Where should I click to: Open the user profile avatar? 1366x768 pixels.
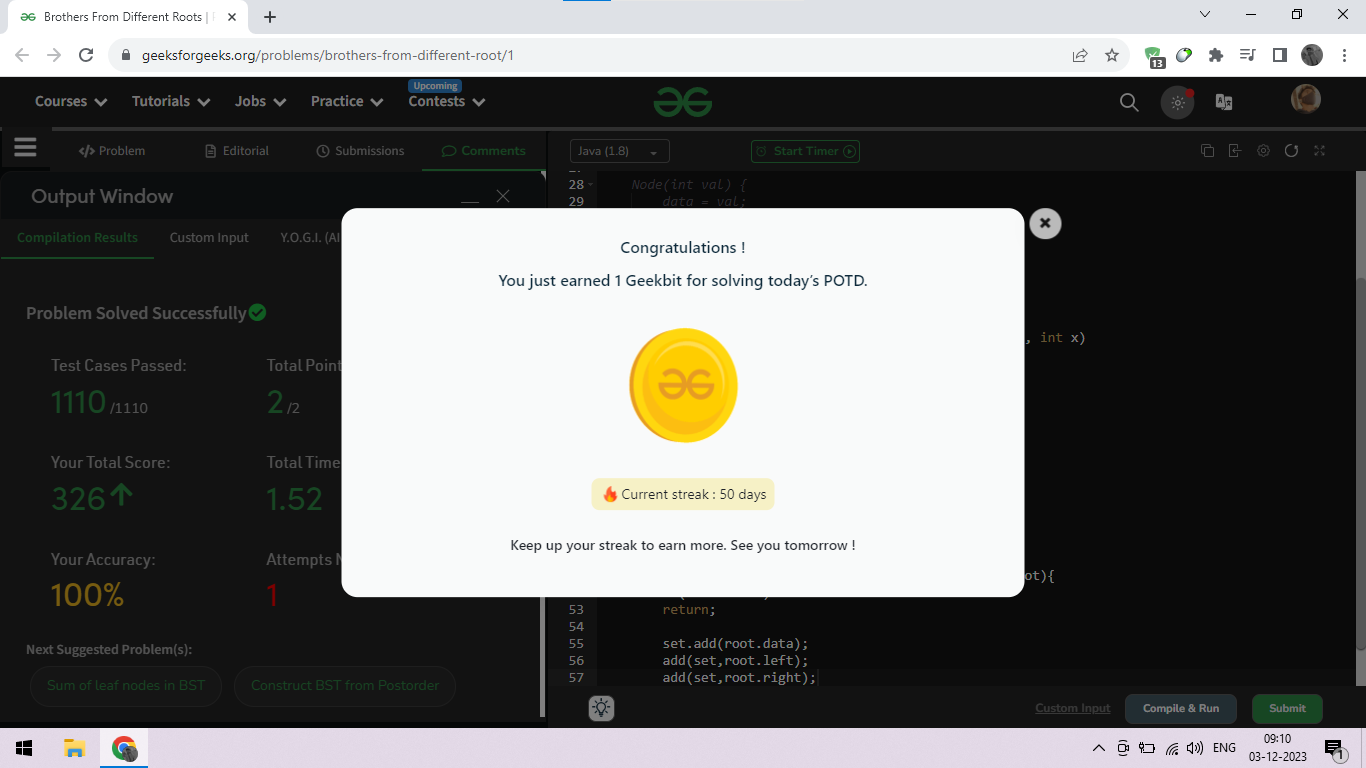pos(1306,99)
